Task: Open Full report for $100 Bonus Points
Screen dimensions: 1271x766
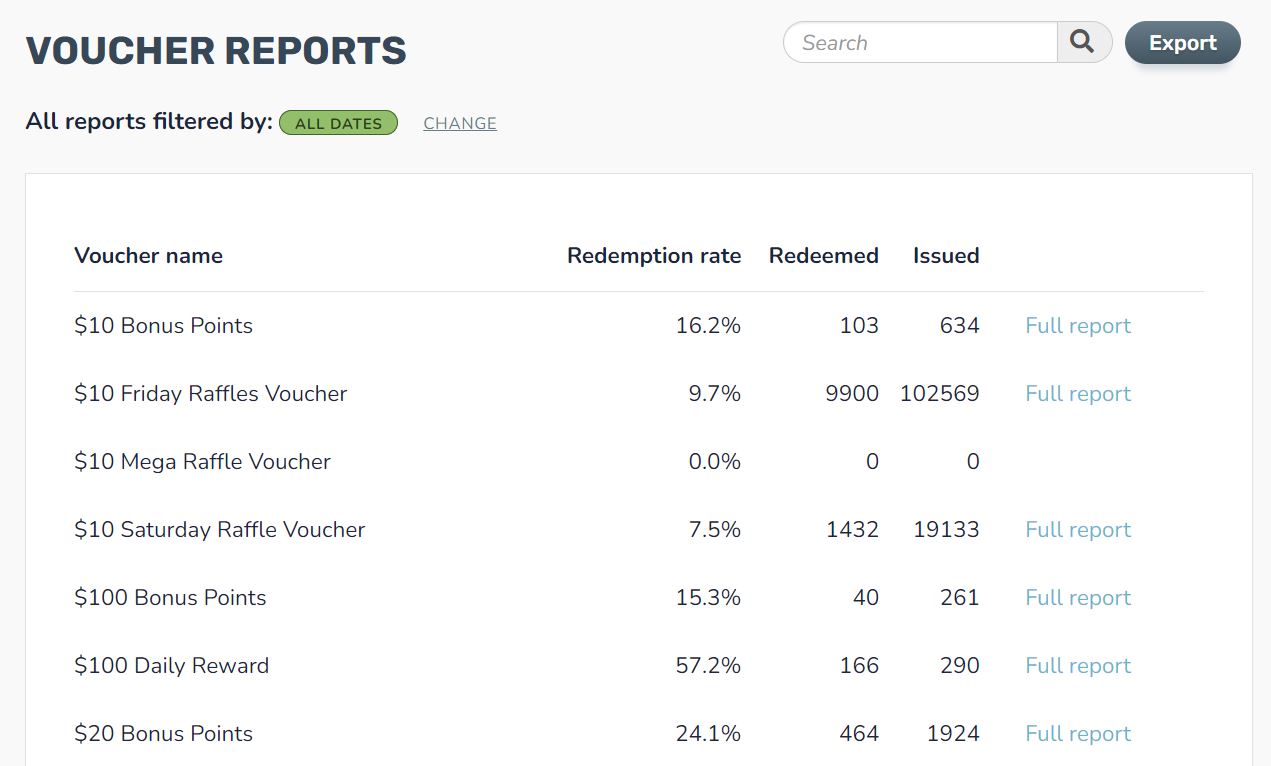Action: 1077,597
